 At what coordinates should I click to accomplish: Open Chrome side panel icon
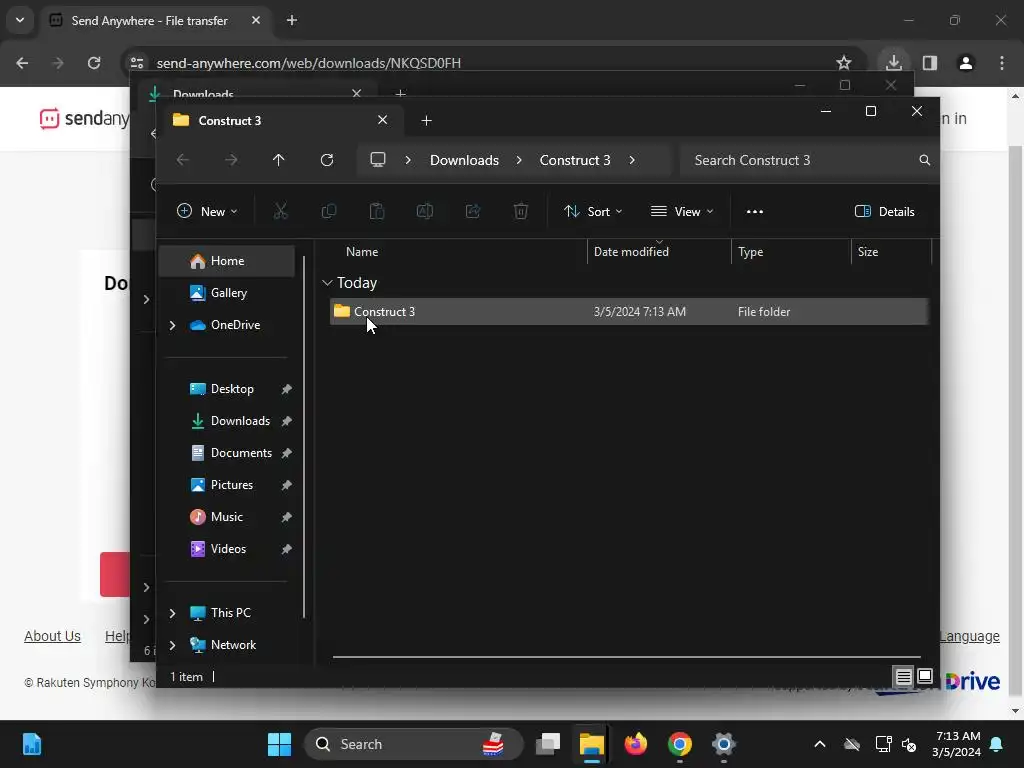point(929,63)
